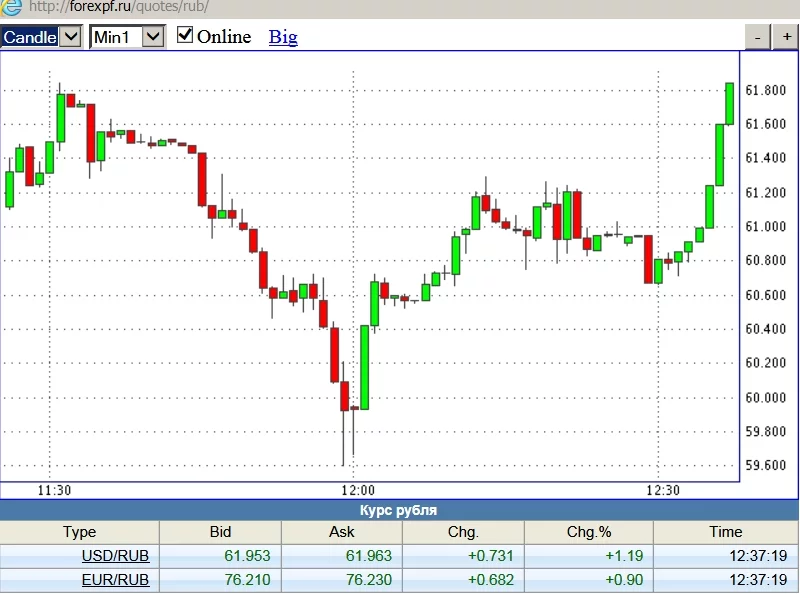Click the latest green candle near 61.800
The image size is (800, 594).
730,104
